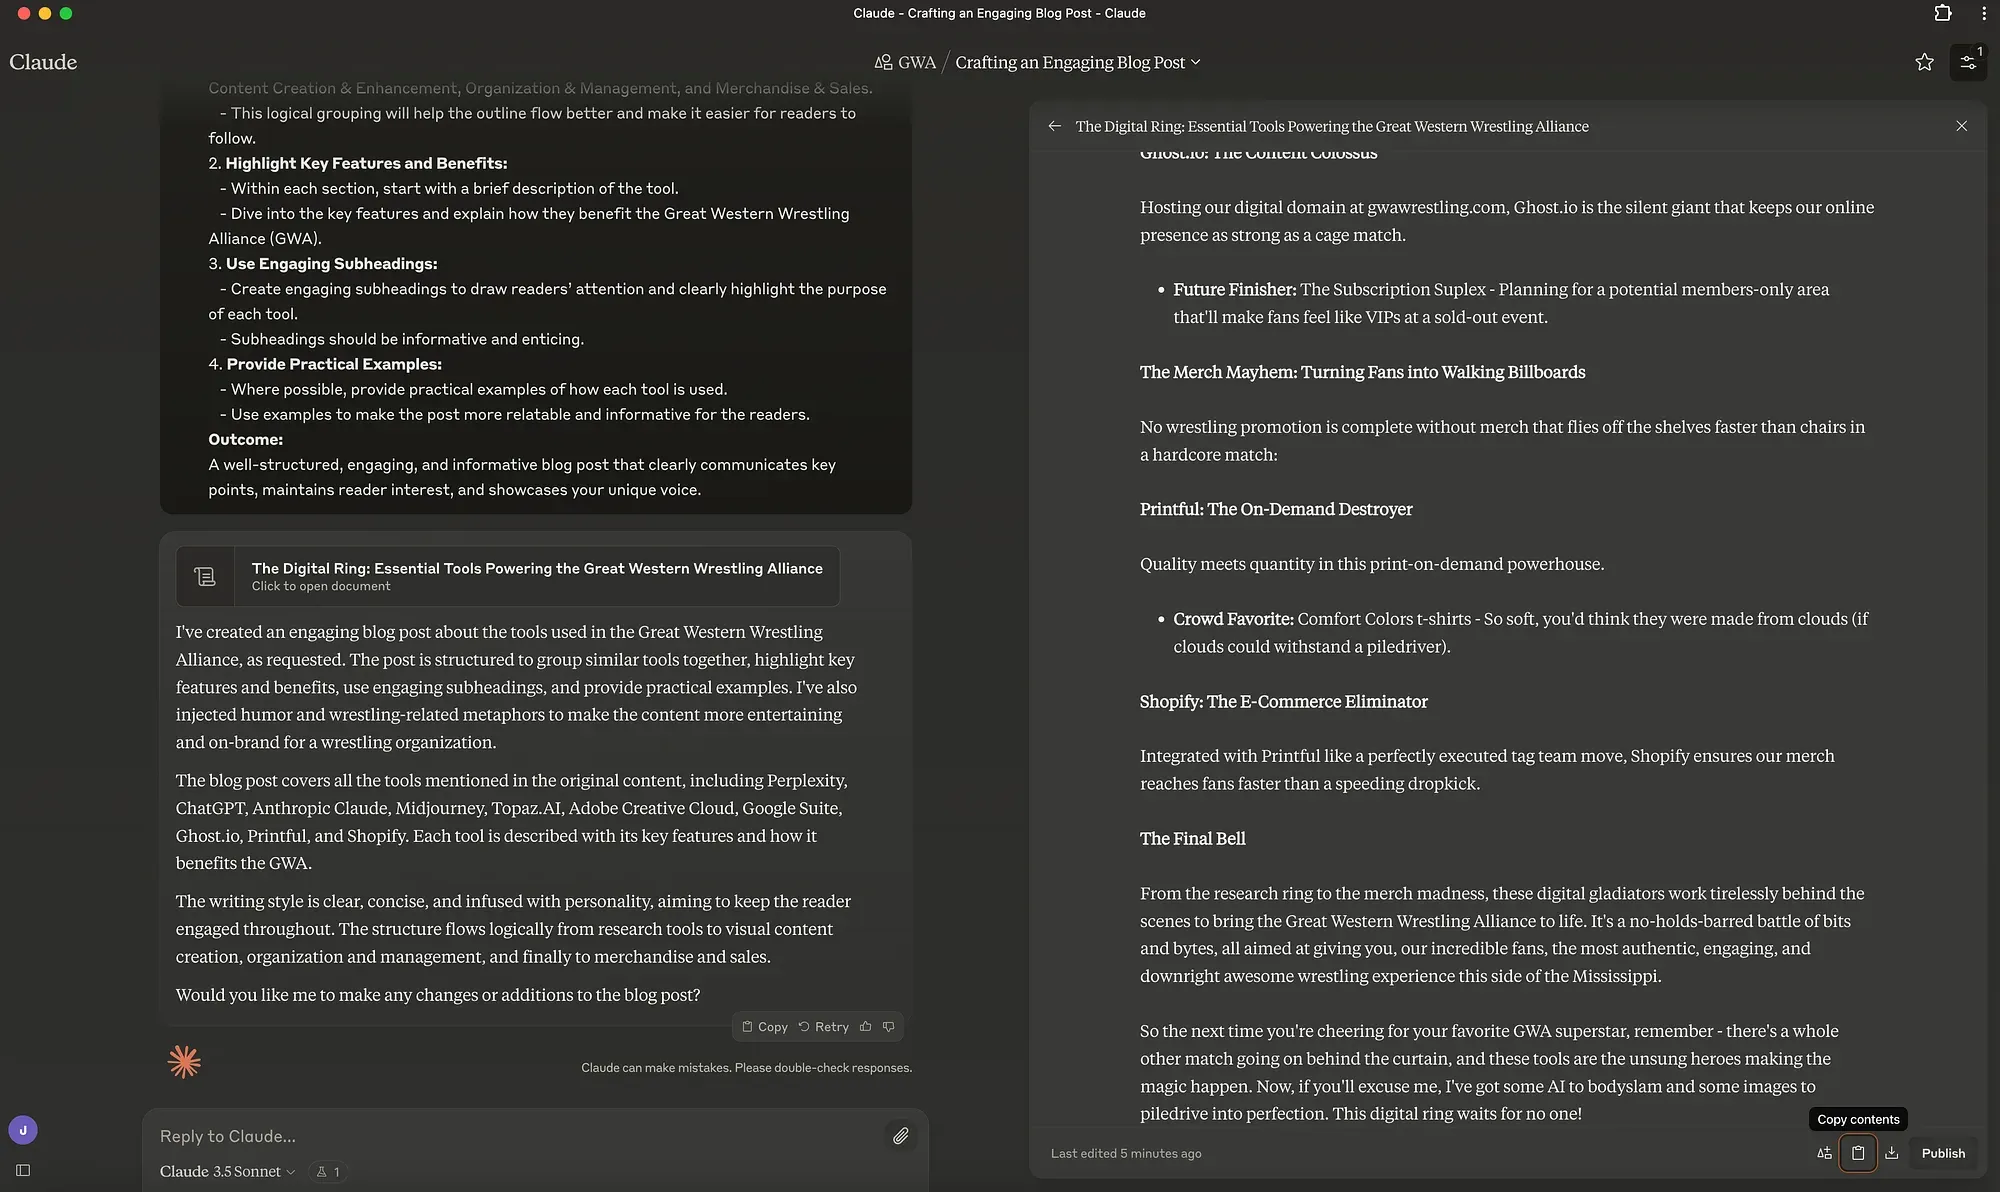This screenshot has width=2000, height=1192.
Task: Click the extensions puzzle icon in title bar
Action: [1942, 13]
